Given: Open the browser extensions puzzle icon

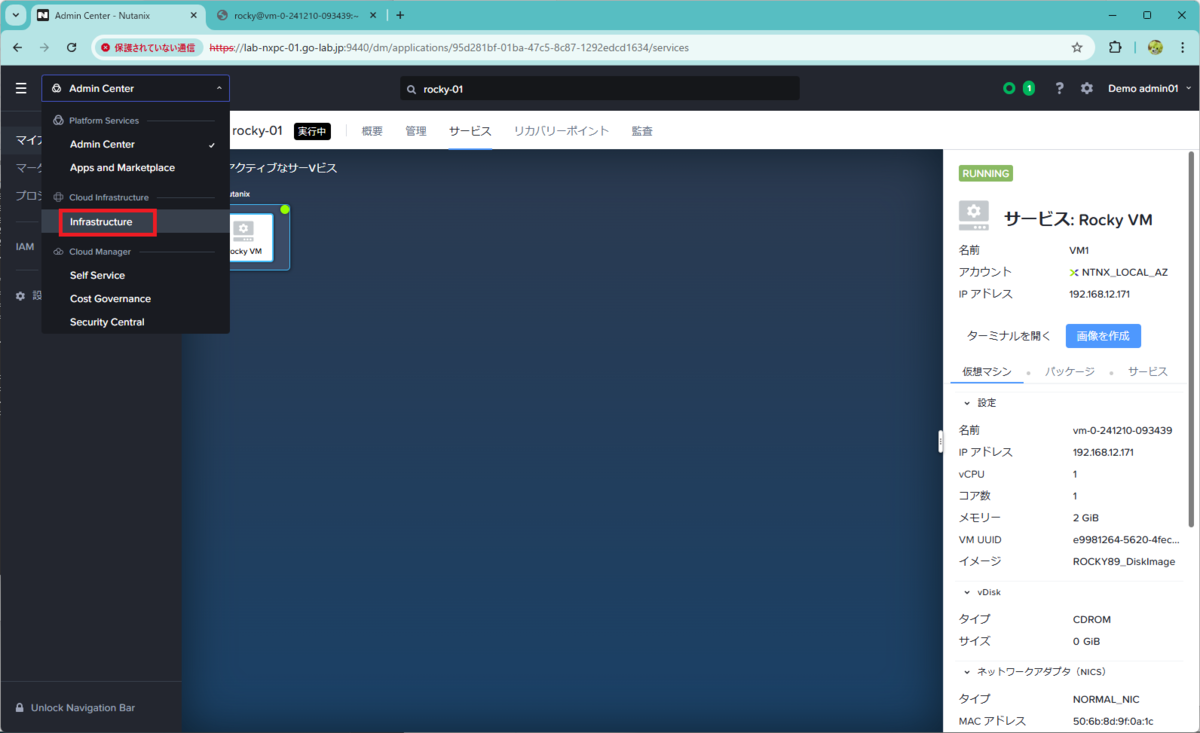Looking at the screenshot, I should (x=1115, y=47).
